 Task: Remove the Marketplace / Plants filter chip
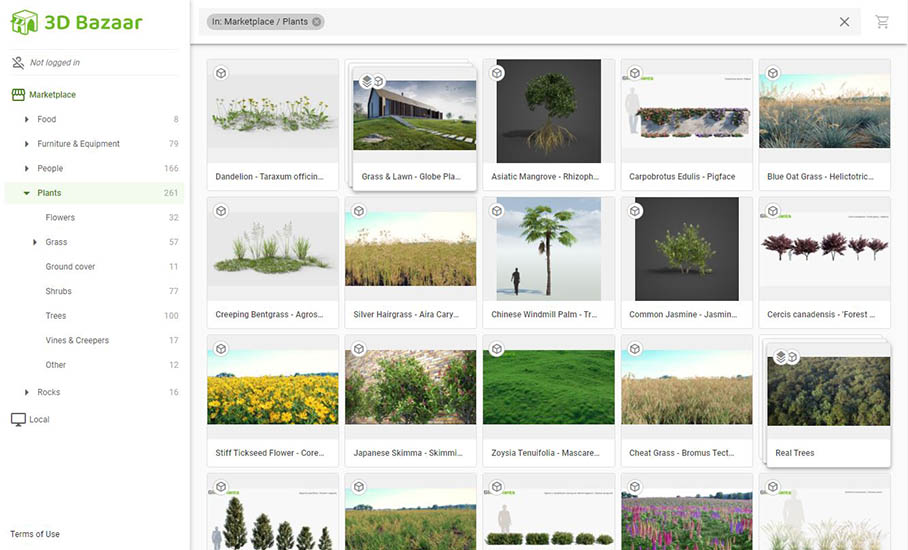[x=317, y=22]
